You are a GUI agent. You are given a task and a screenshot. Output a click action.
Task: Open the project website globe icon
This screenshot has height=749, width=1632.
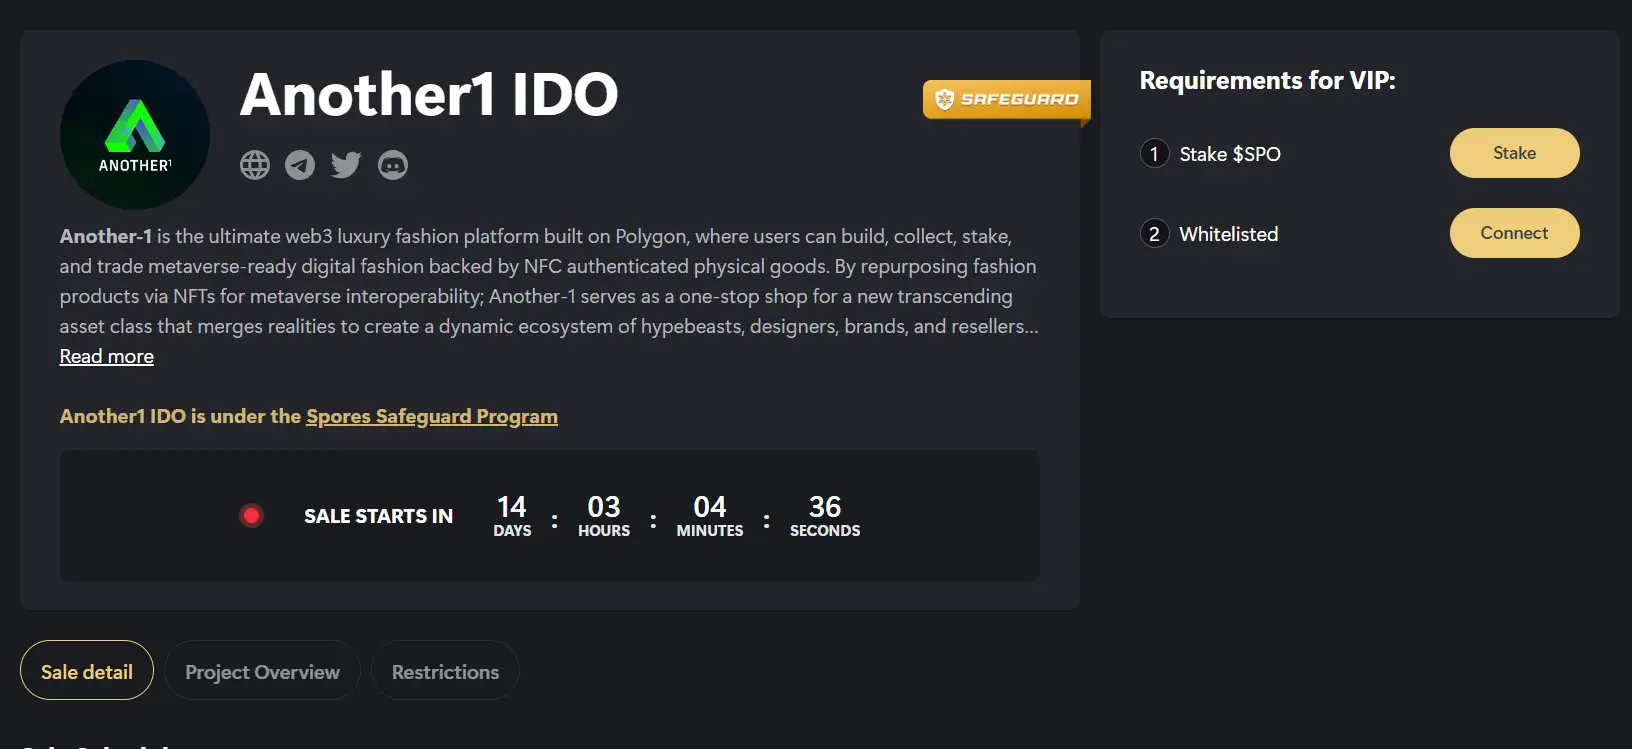[x=255, y=165]
